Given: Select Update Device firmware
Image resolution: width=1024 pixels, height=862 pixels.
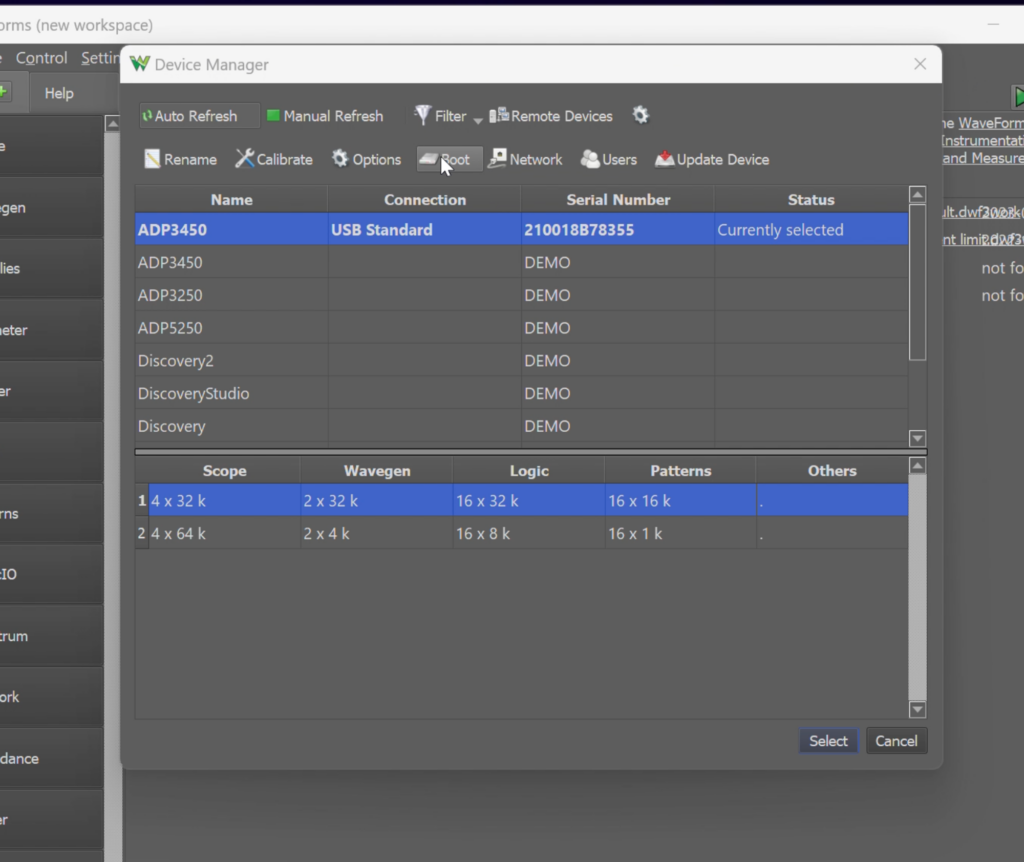Looking at the screenshot, I should tap(711, 159).
